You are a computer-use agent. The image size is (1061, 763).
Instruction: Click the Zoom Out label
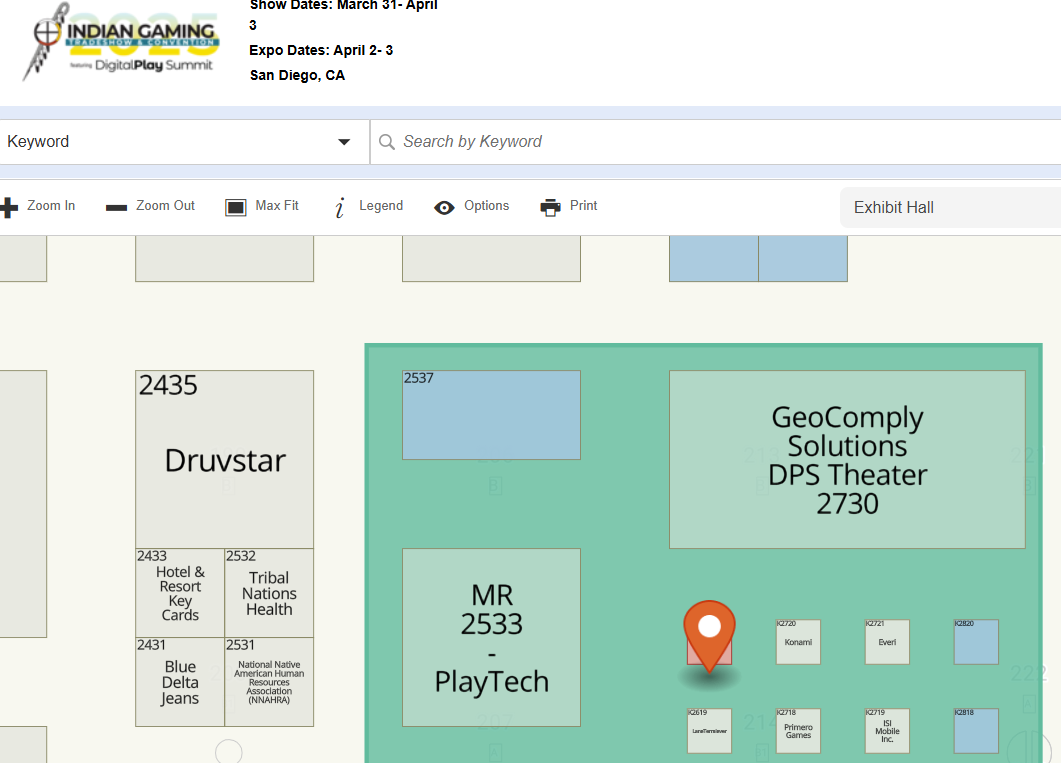coord(165,206)
